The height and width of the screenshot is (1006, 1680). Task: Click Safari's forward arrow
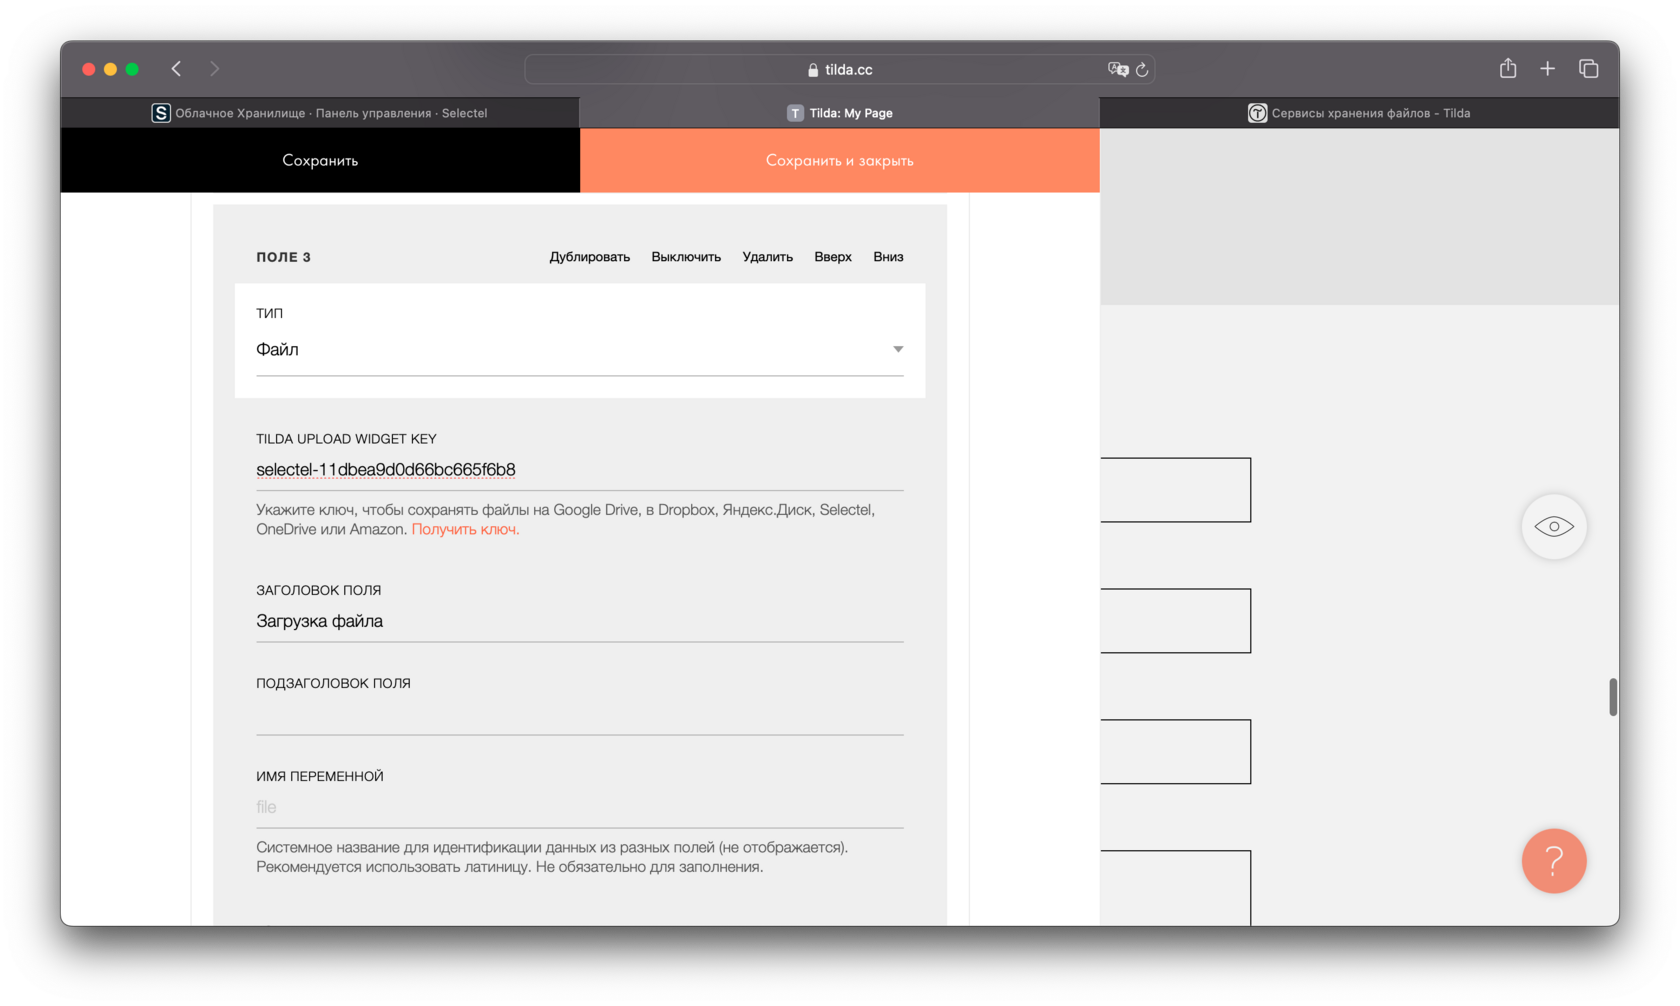tap(214, 69)
